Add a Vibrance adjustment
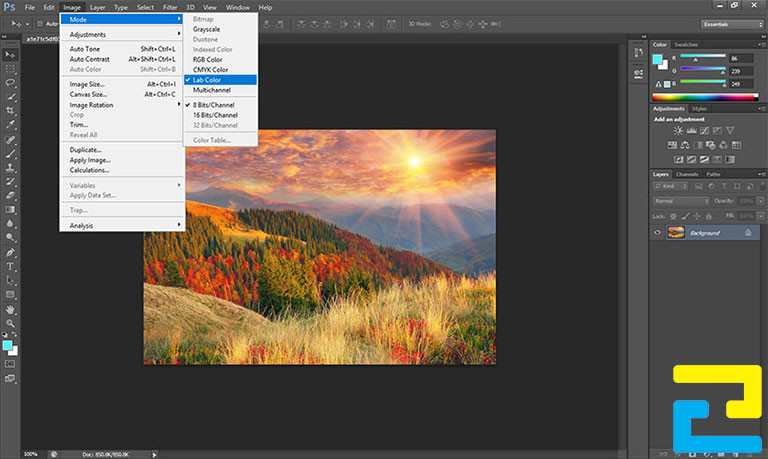768x459 pixels. click(x=730, y=130)
